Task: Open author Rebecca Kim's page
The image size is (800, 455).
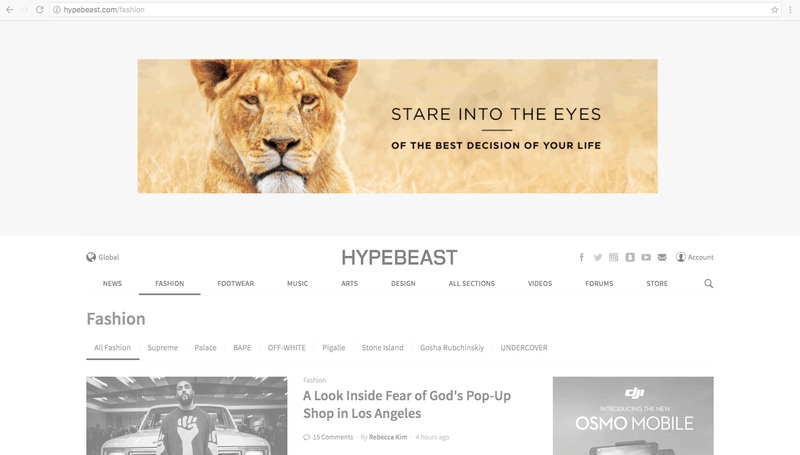Action: click(x=388, y=437)
